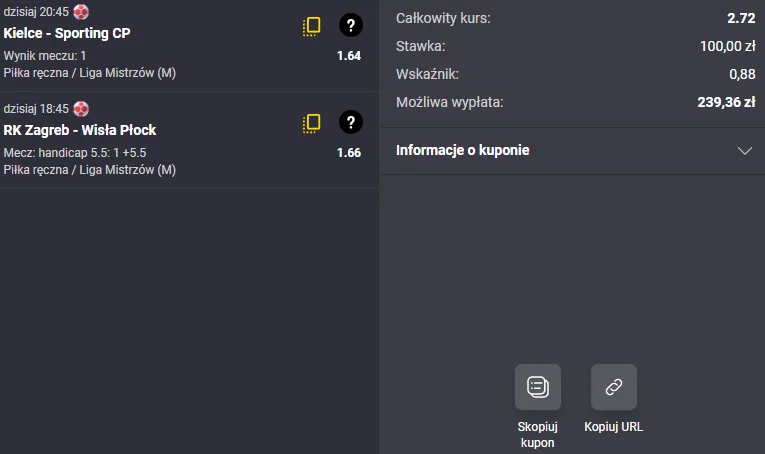
Task: Open the RK Zagreb - Wisła Płock match title
Action: point(80,130)
